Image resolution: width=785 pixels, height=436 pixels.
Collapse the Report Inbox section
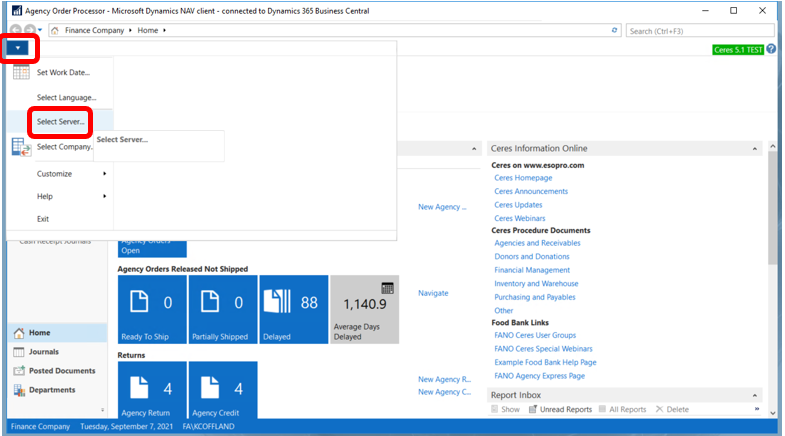point(756,395)
